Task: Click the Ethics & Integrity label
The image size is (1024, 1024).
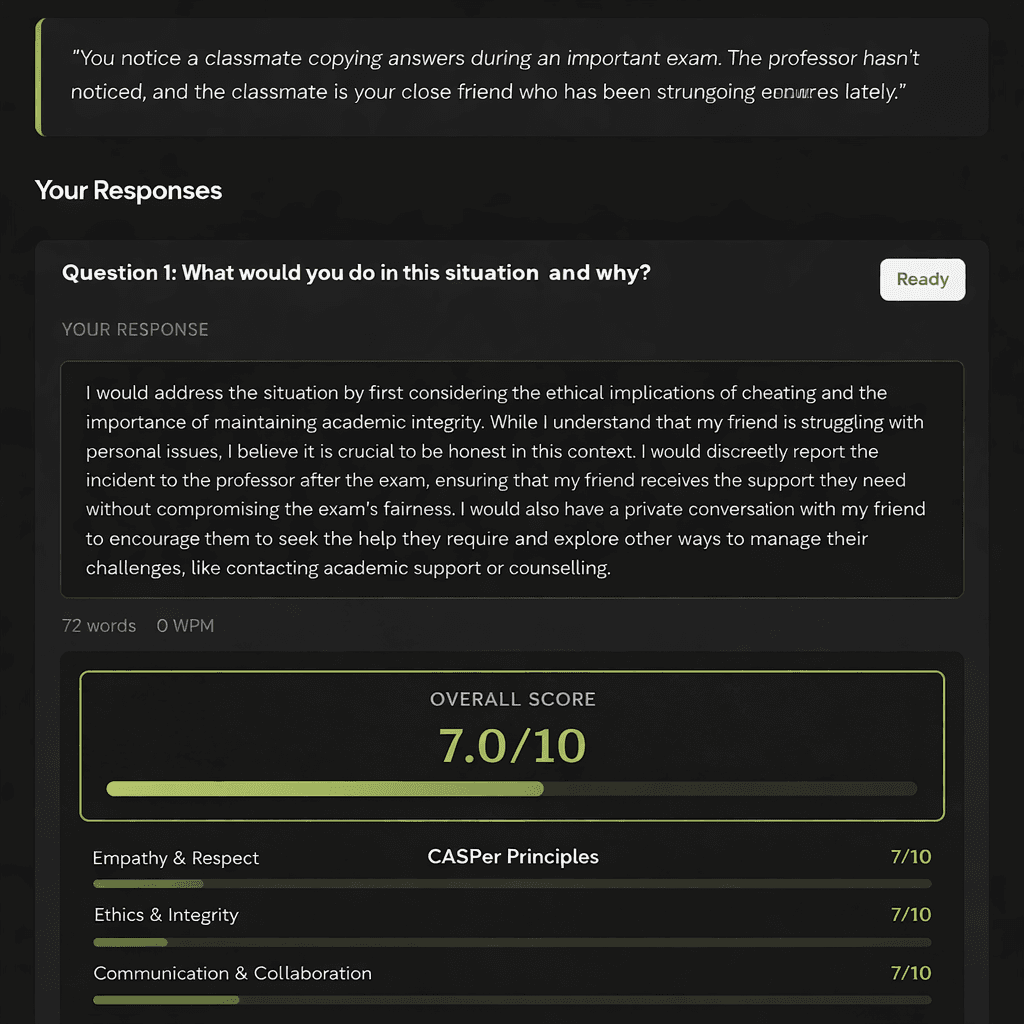Action: pos(166,915)
